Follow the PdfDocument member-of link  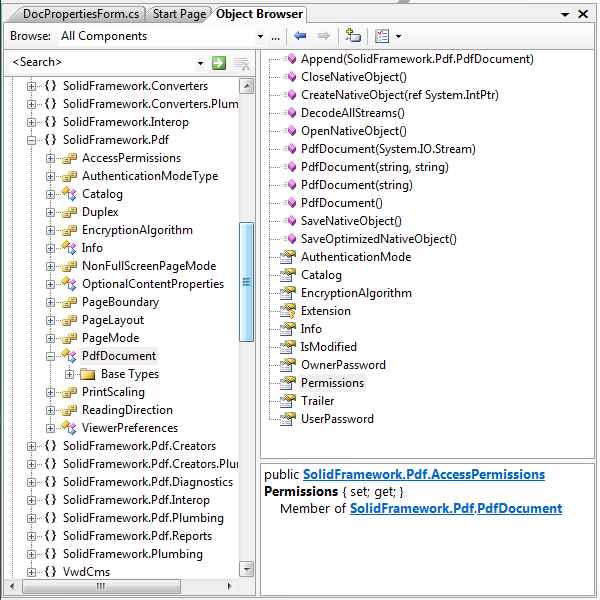(519, 508)
